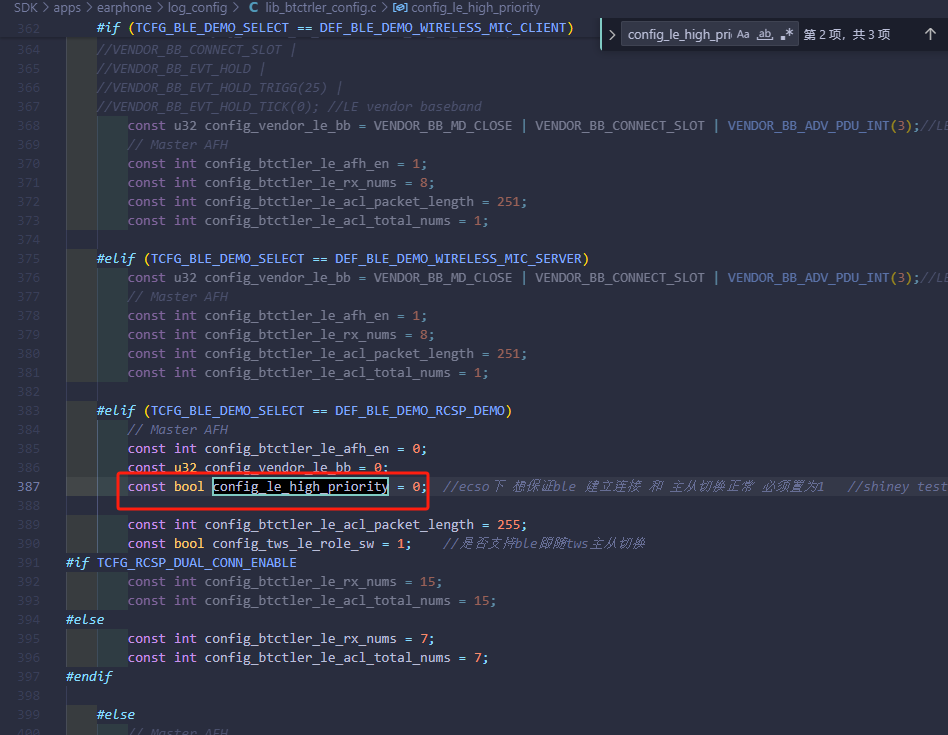Click the //VENDOR_BB_EVT_HOLD_TRIGG(25) comment
This screenshot has height=735, width=948.
212,88
